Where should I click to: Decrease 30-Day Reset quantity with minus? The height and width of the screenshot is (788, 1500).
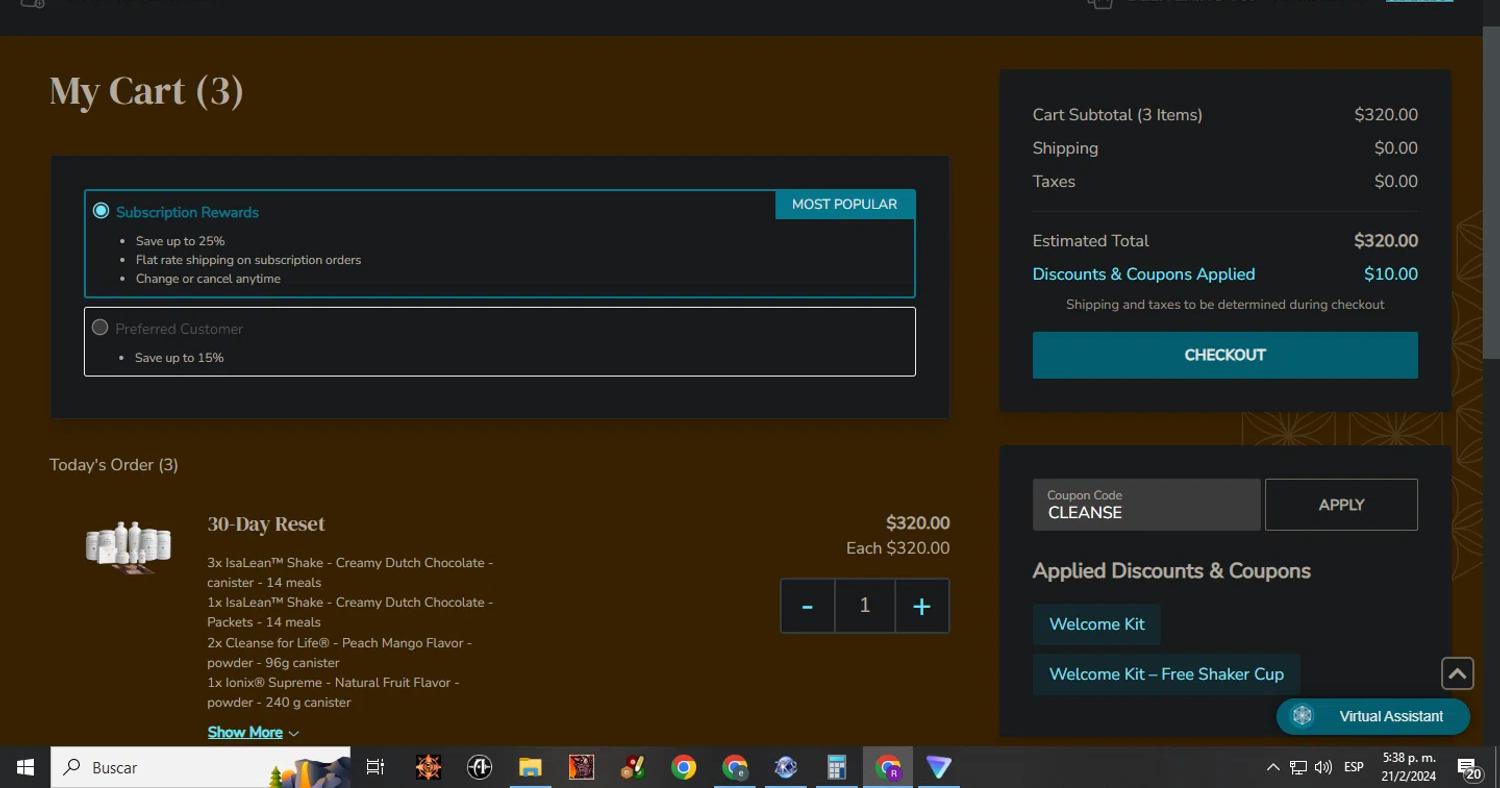click(x=807, y=606)
